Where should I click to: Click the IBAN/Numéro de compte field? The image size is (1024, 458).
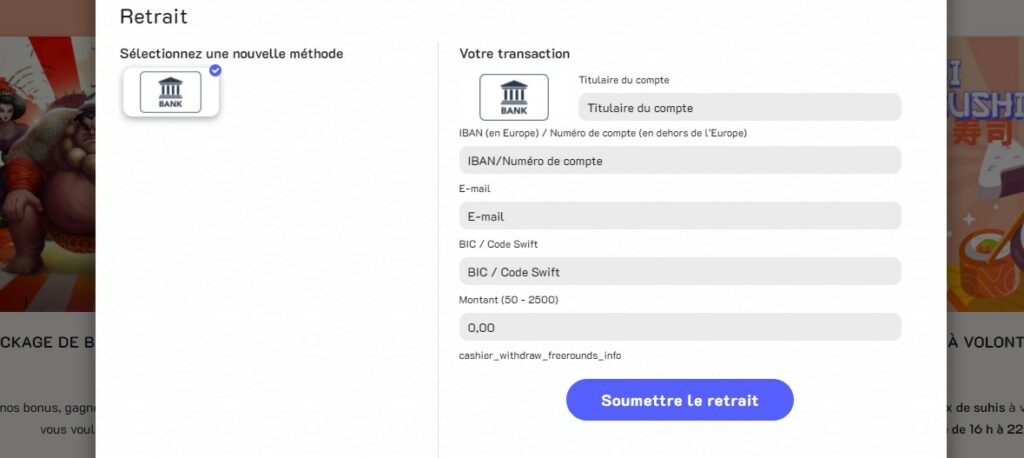click(x=680, y=160)
